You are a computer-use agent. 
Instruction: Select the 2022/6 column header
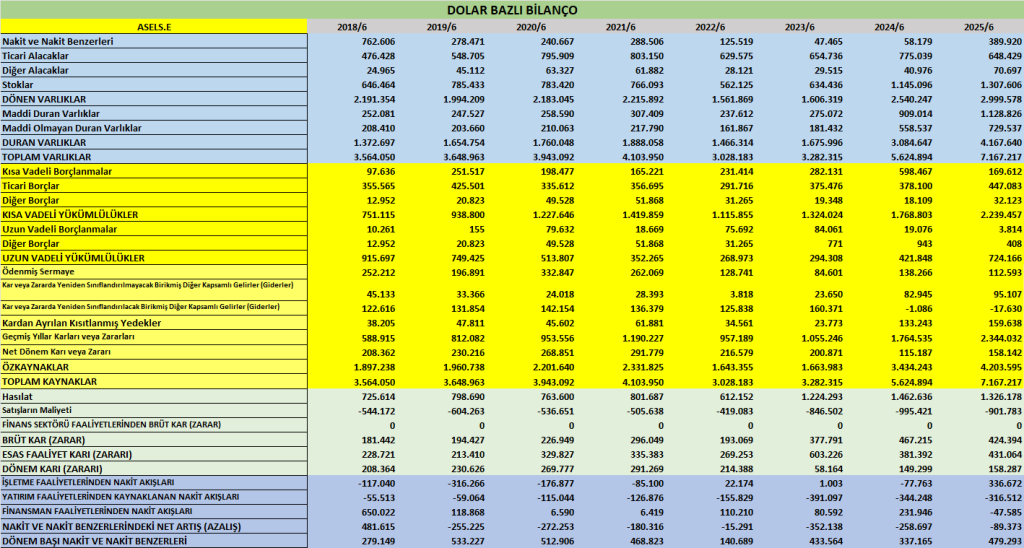tap(709, 27)
